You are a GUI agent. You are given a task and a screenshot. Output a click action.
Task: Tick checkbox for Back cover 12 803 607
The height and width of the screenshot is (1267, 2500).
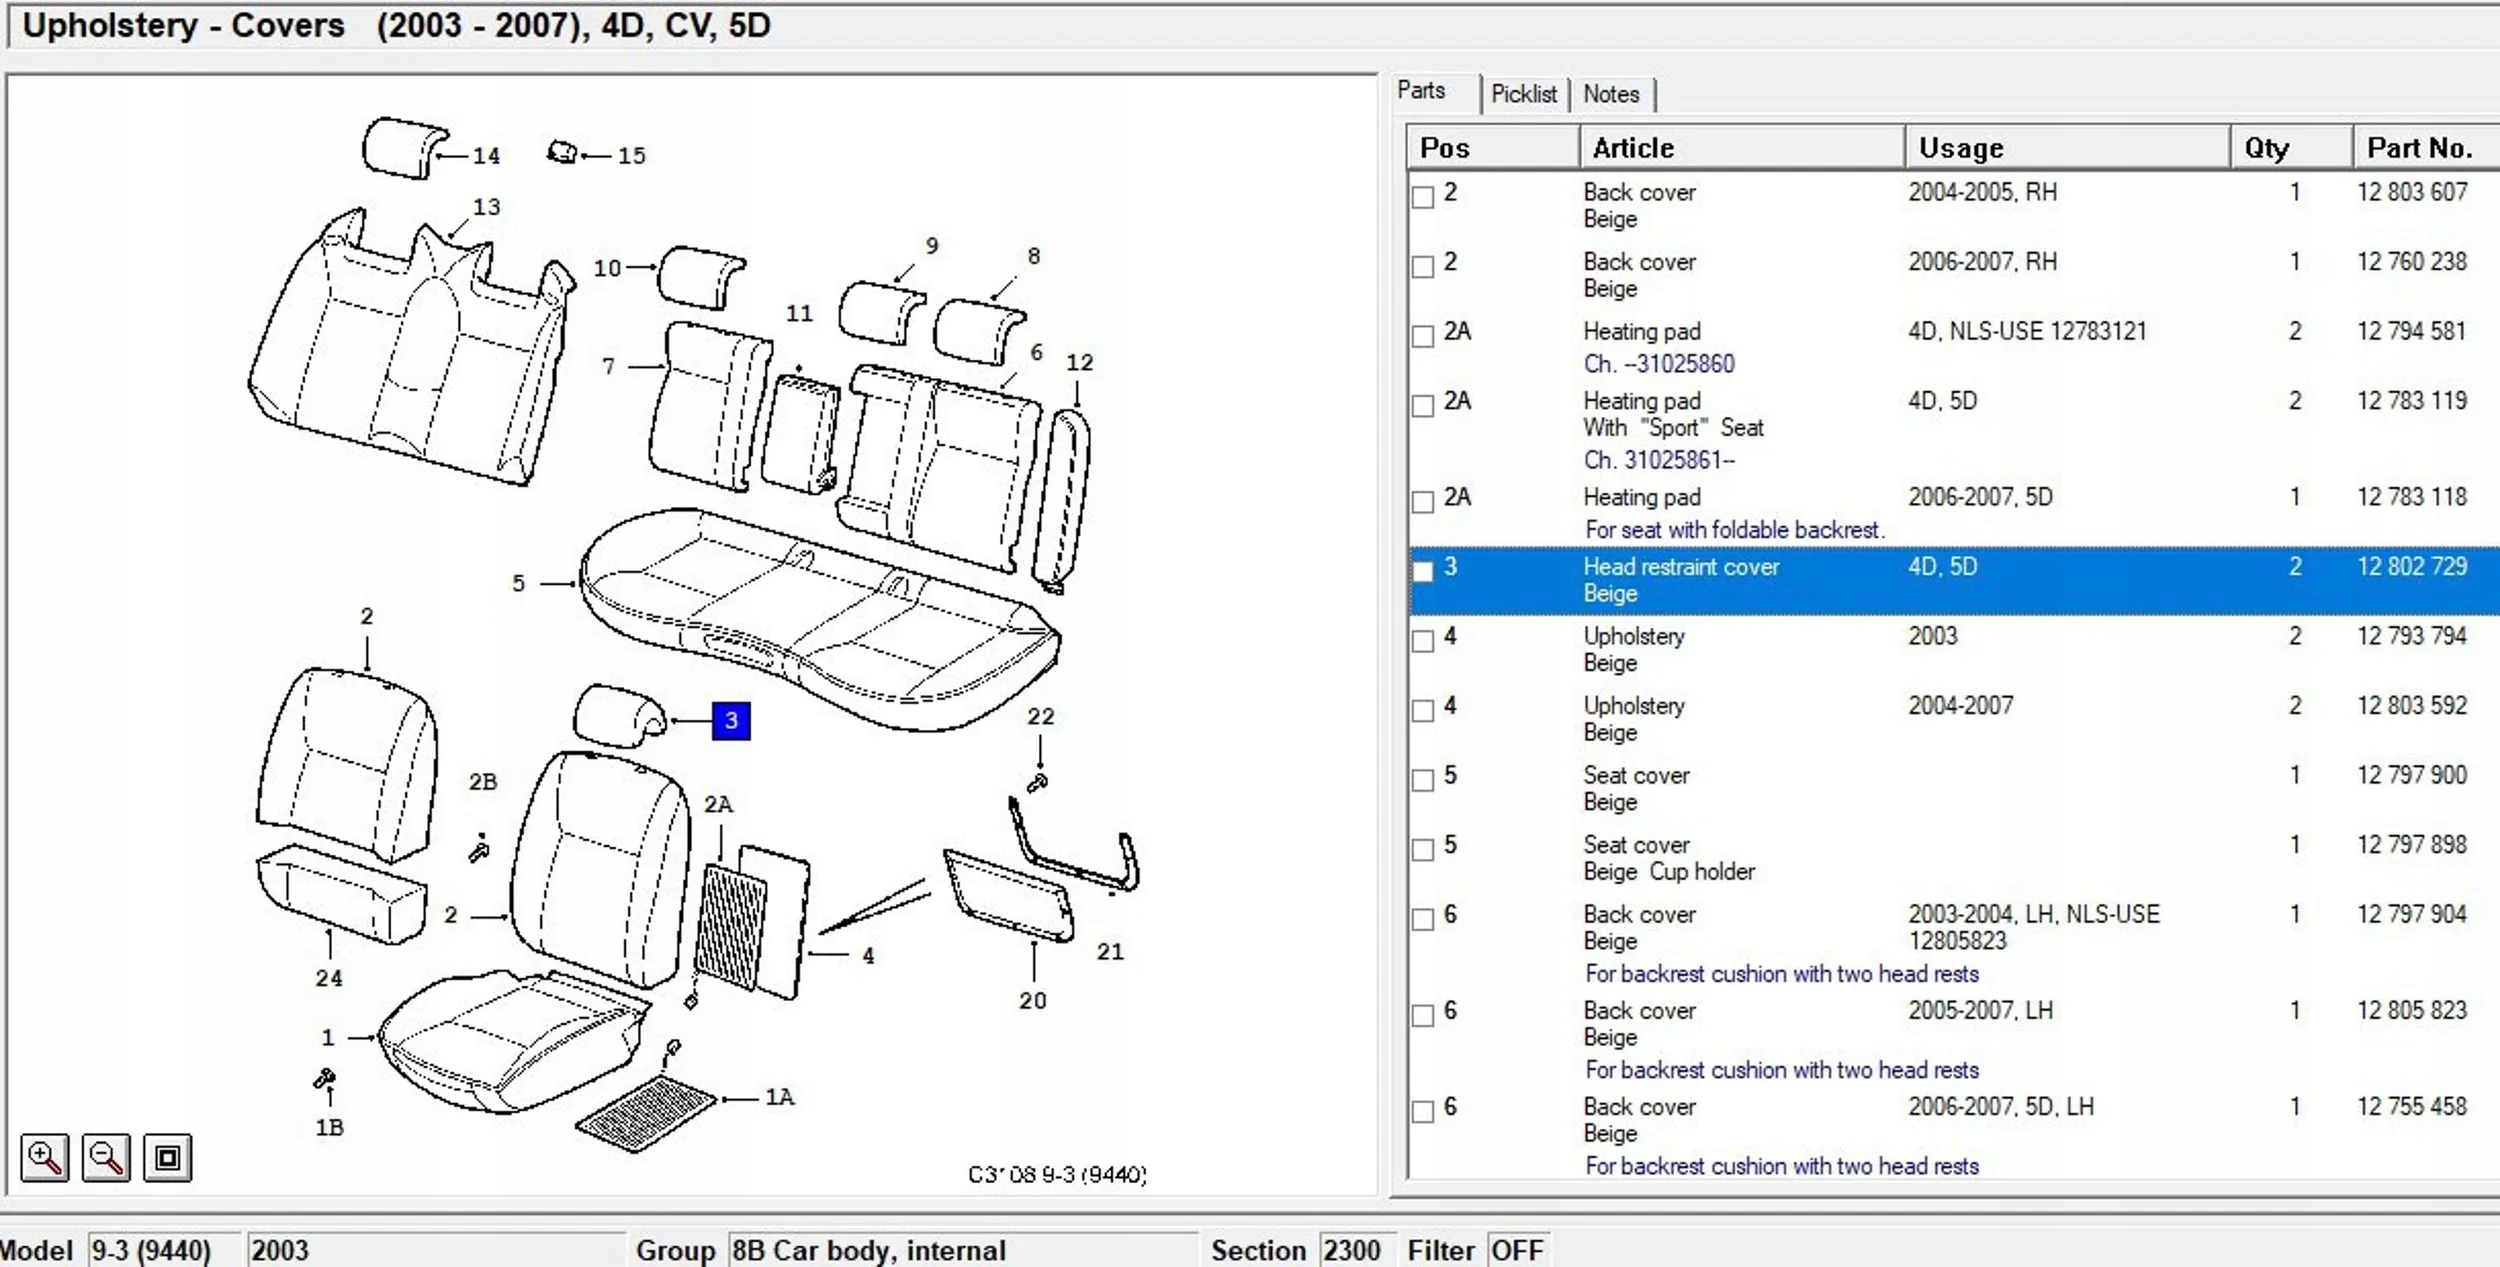coord(1422,196)
